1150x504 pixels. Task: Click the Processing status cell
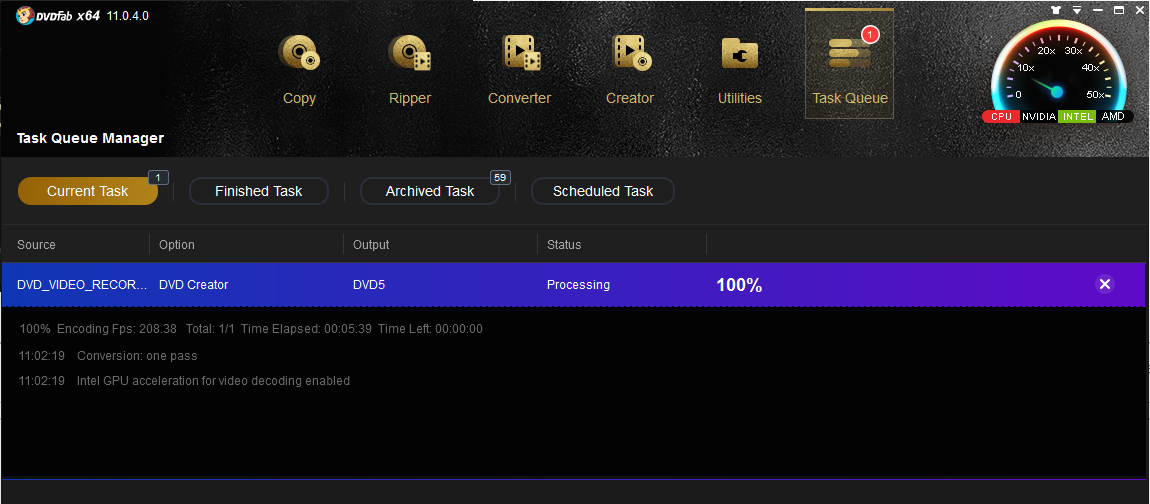tap(578, 285)
